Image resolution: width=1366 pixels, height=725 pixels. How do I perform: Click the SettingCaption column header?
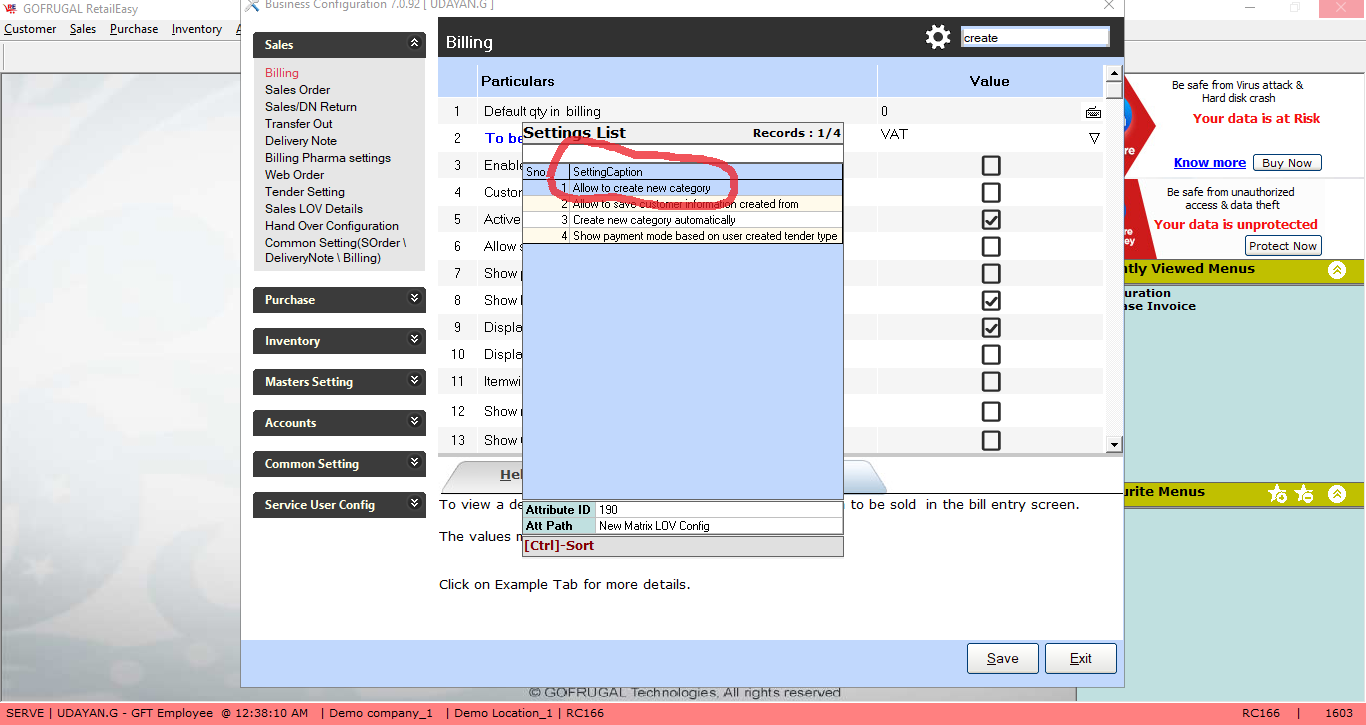coord(706,172)
